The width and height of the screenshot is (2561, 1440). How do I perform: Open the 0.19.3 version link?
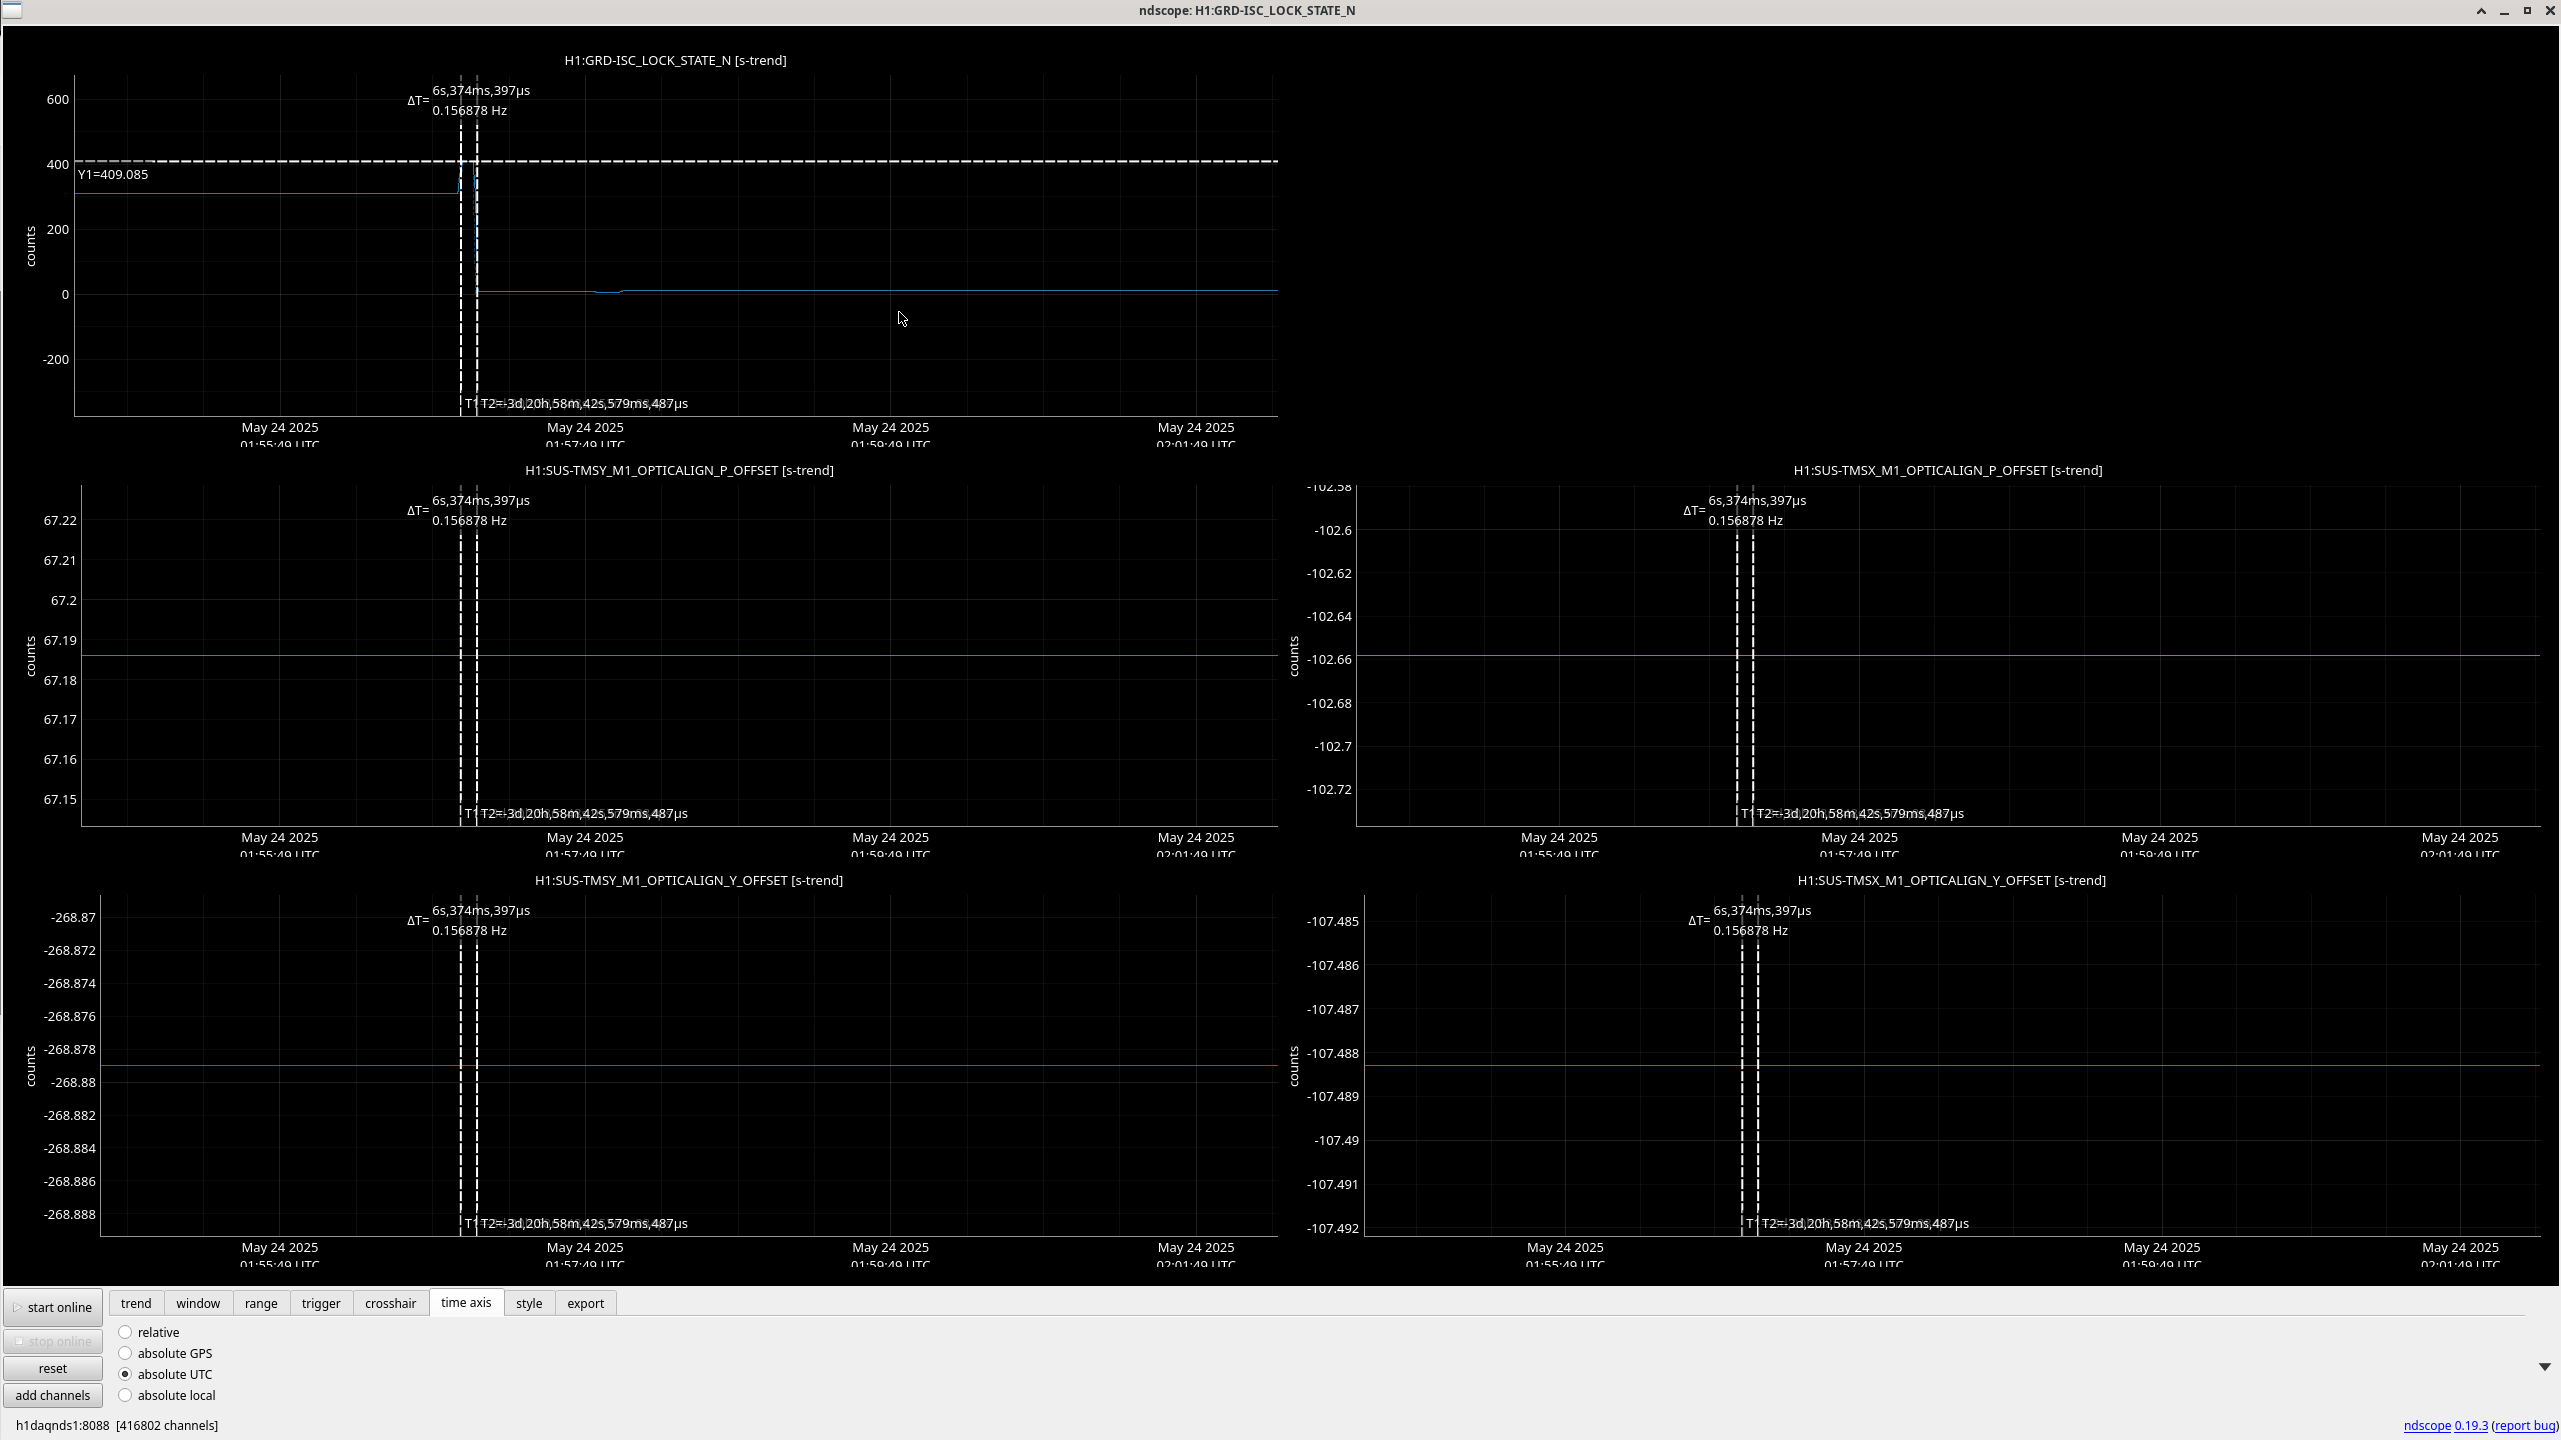tap(2470, 1425)
